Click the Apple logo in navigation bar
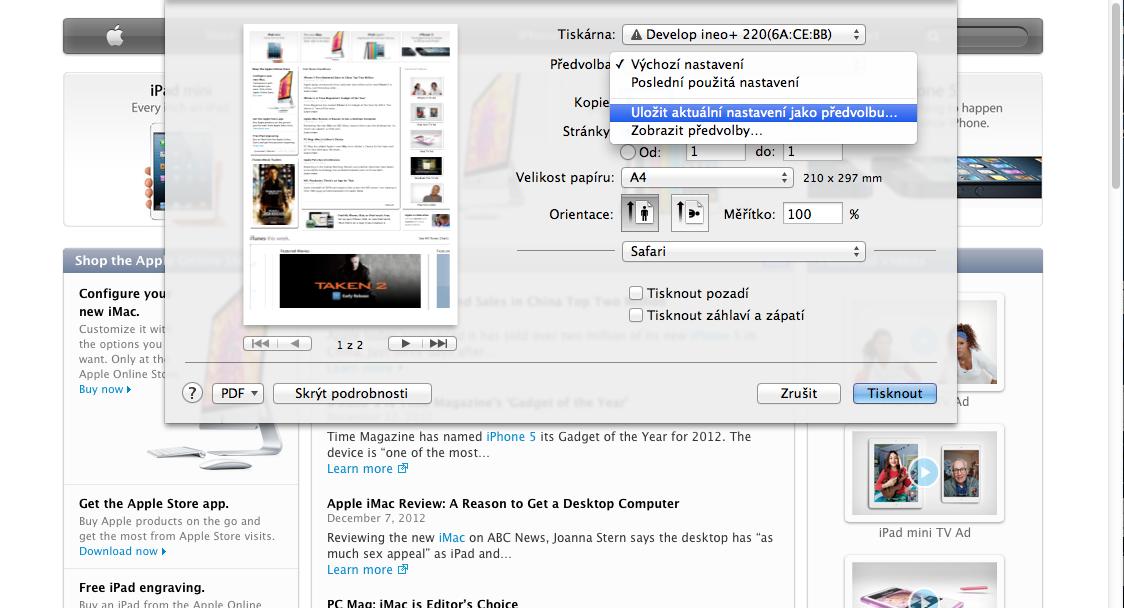 [x=115, y=36]
